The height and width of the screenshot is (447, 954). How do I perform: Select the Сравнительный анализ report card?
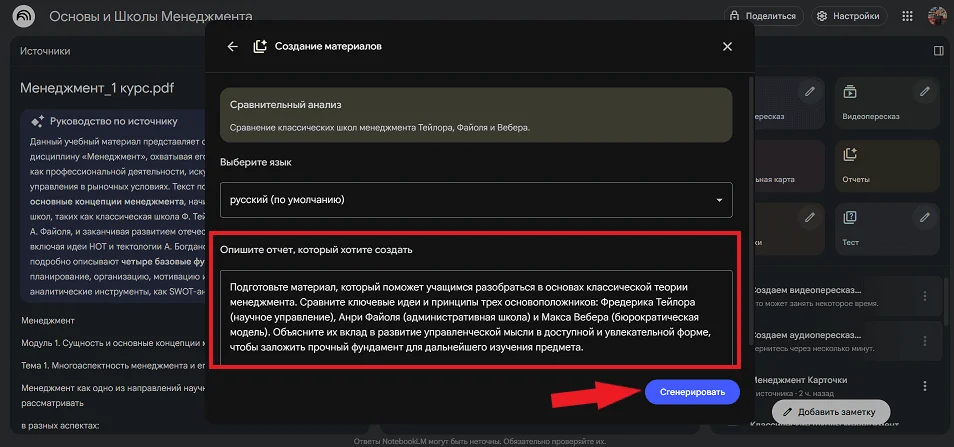click(x=476, y=115)
